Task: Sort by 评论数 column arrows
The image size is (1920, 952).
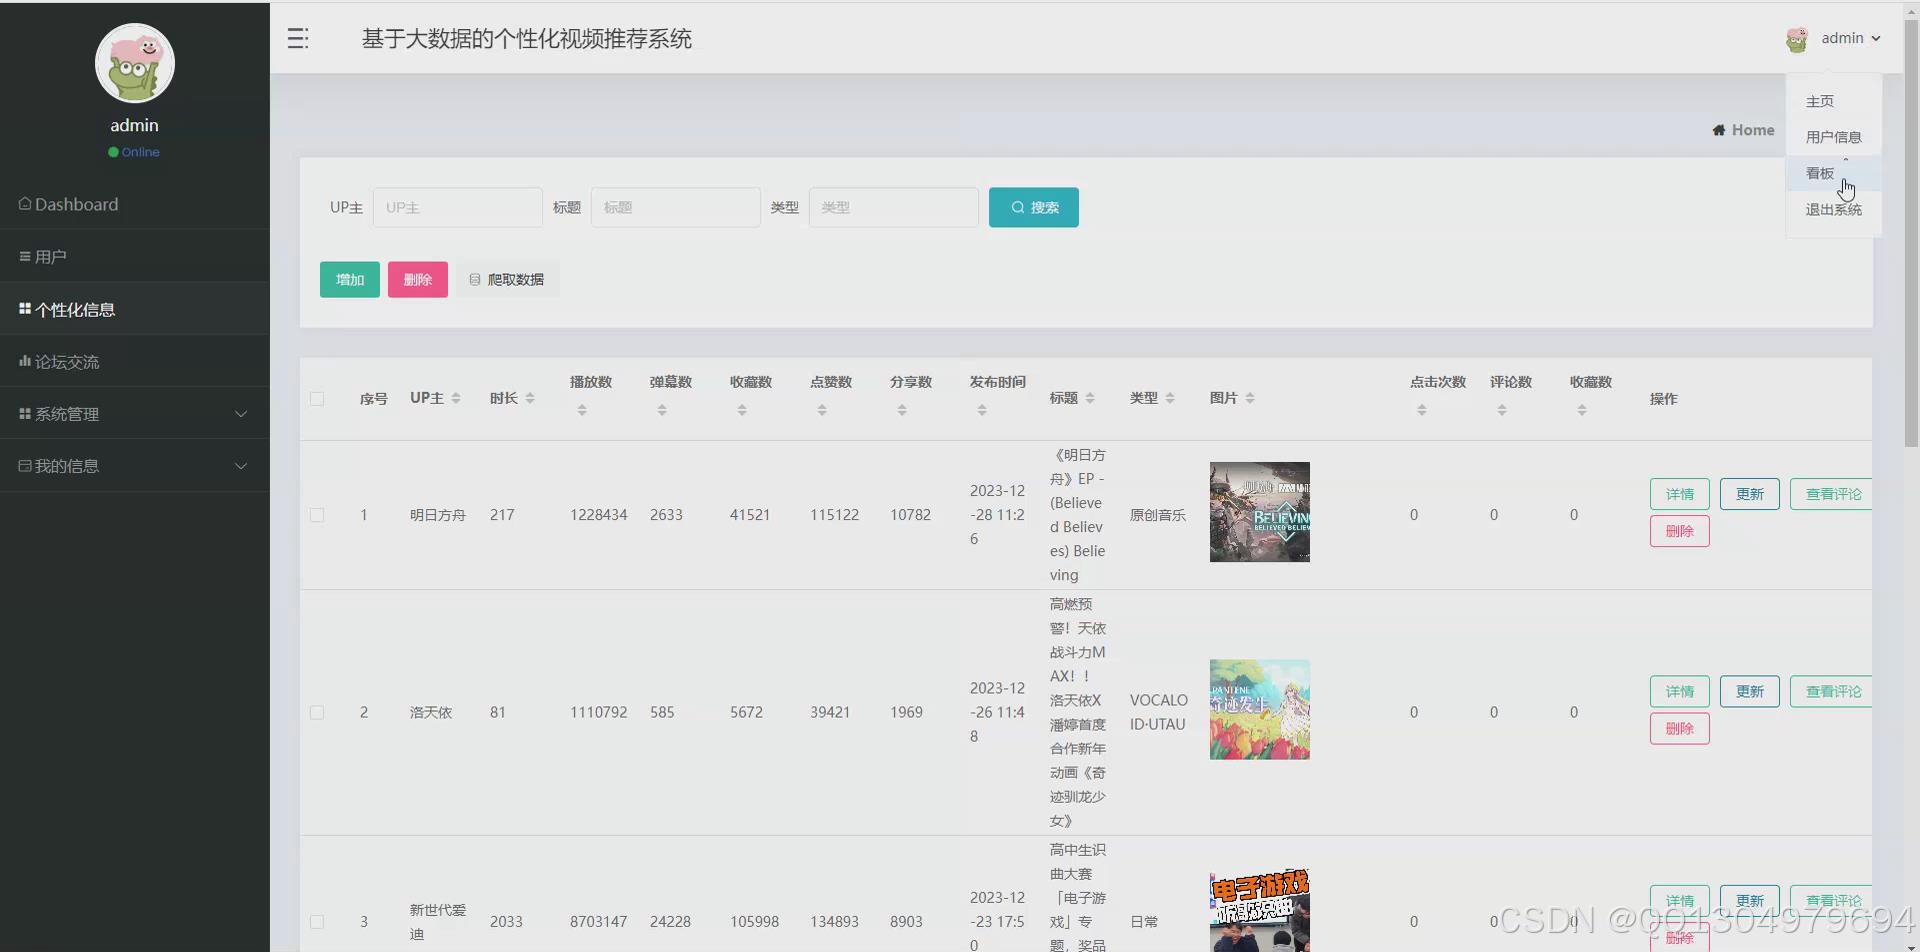Action: coord(1502,410)
